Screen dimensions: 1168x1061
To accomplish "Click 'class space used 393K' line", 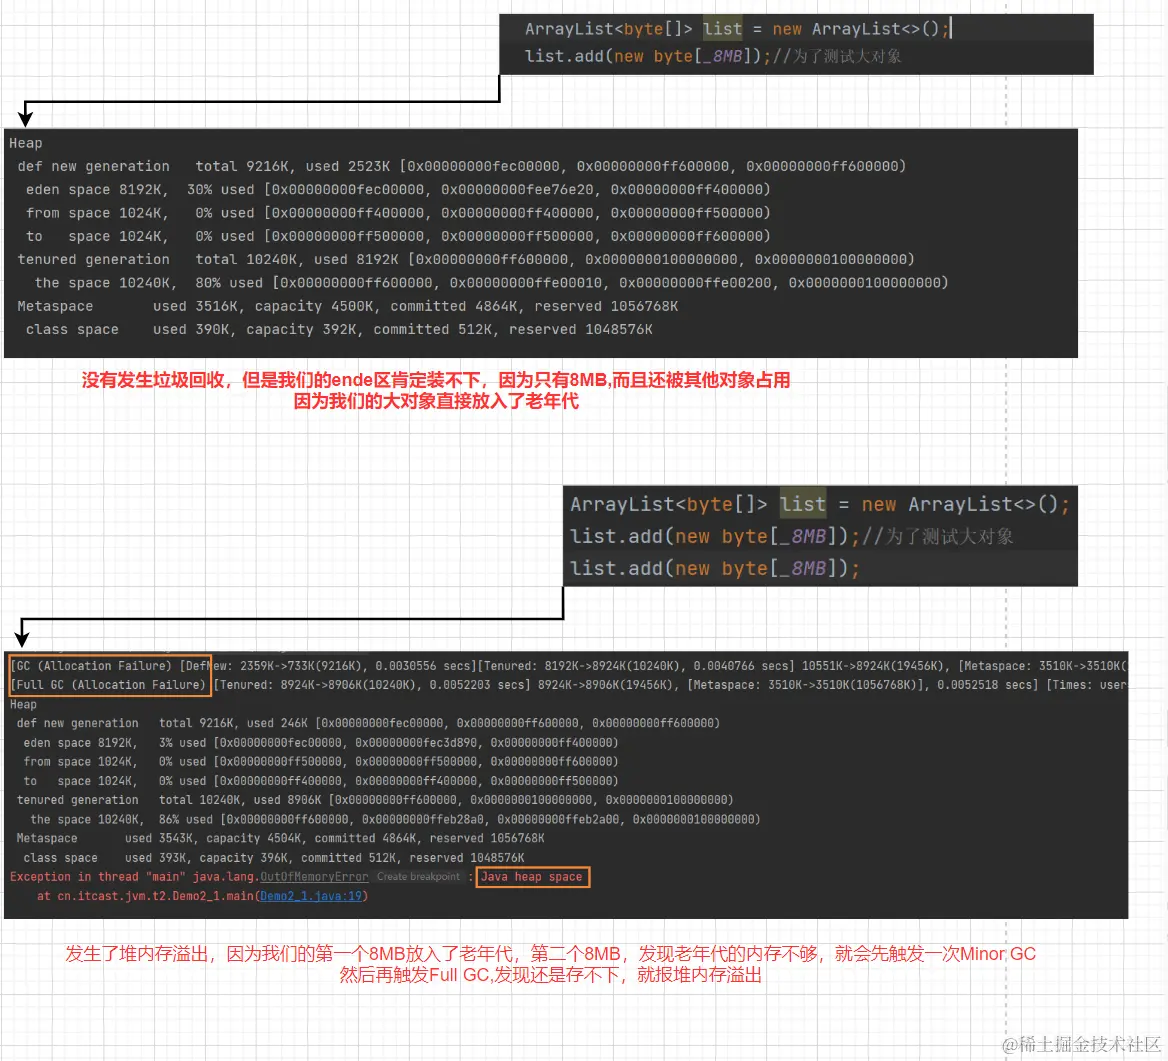I will pos(273,858).
